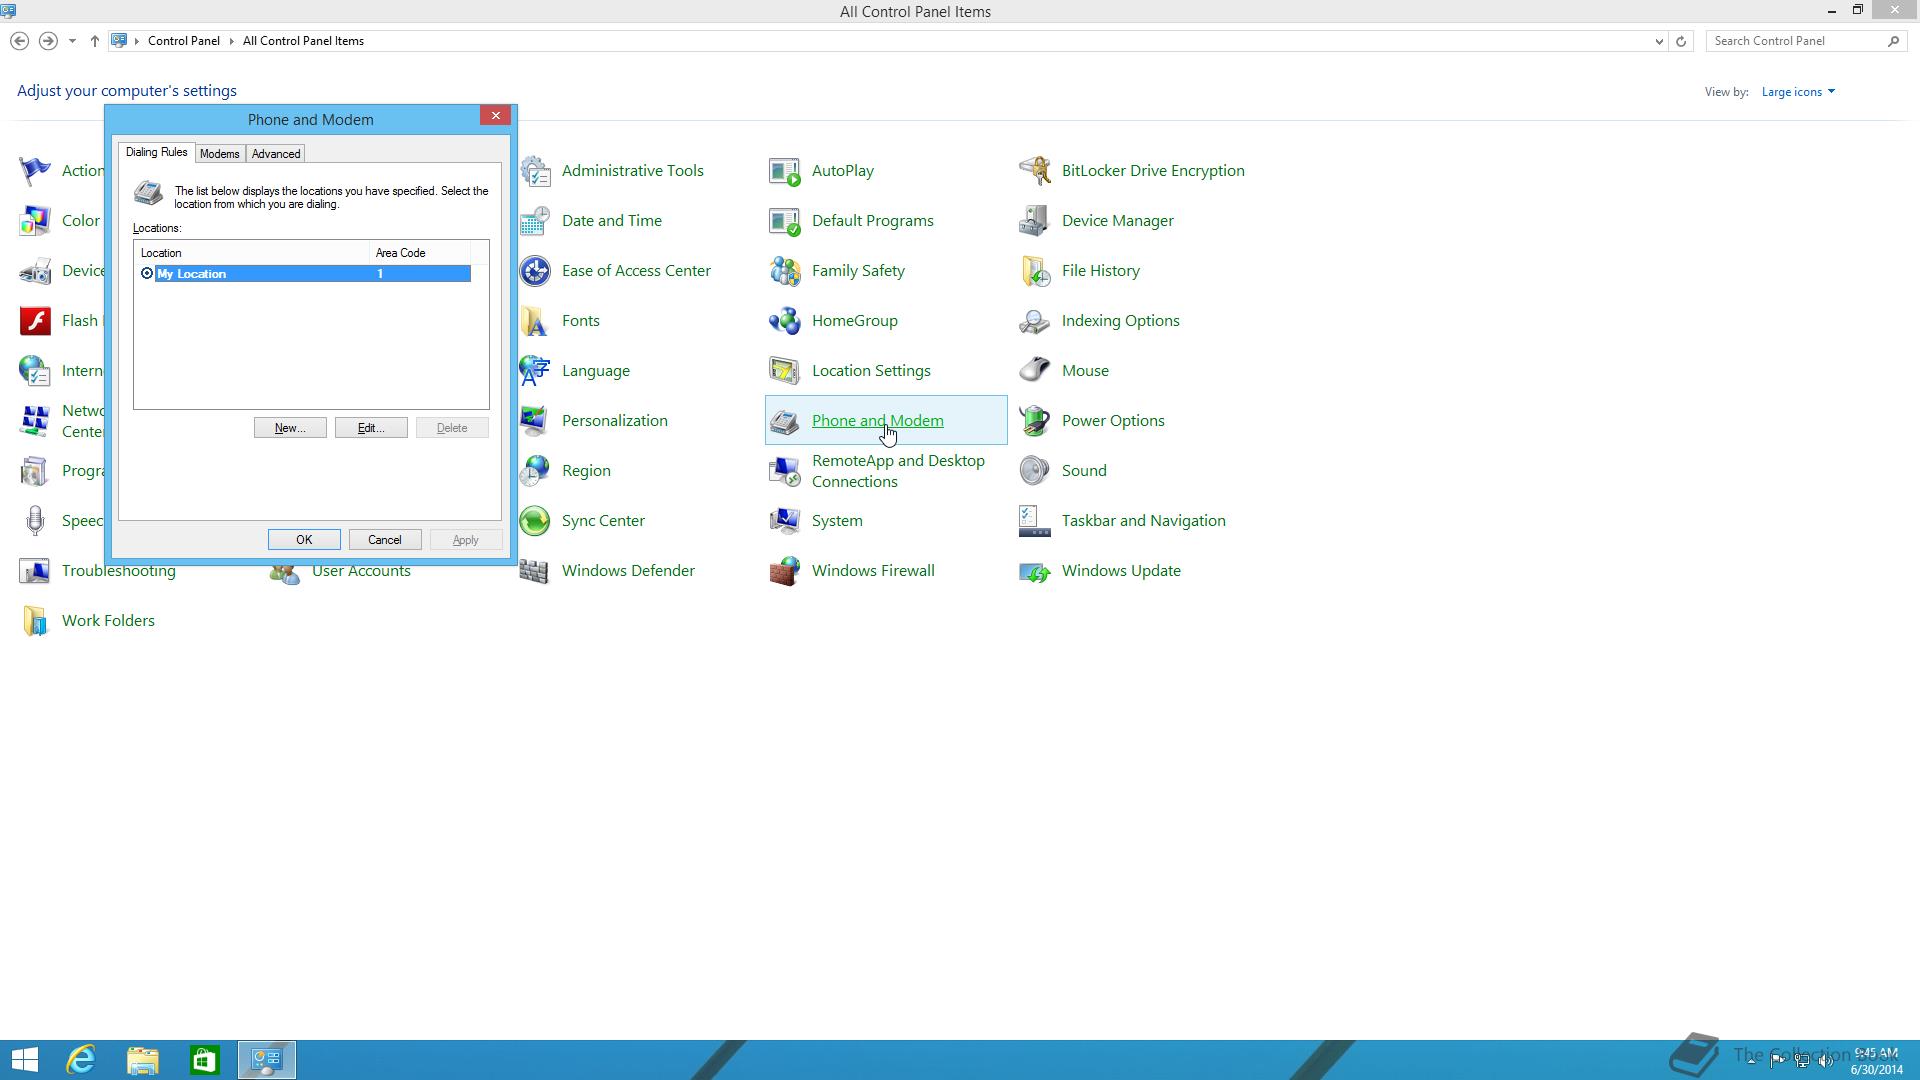Launch Internet Explorer from the taskbar
The height and width of the screenshot is (1080, 1920).
click(81, 1060)
